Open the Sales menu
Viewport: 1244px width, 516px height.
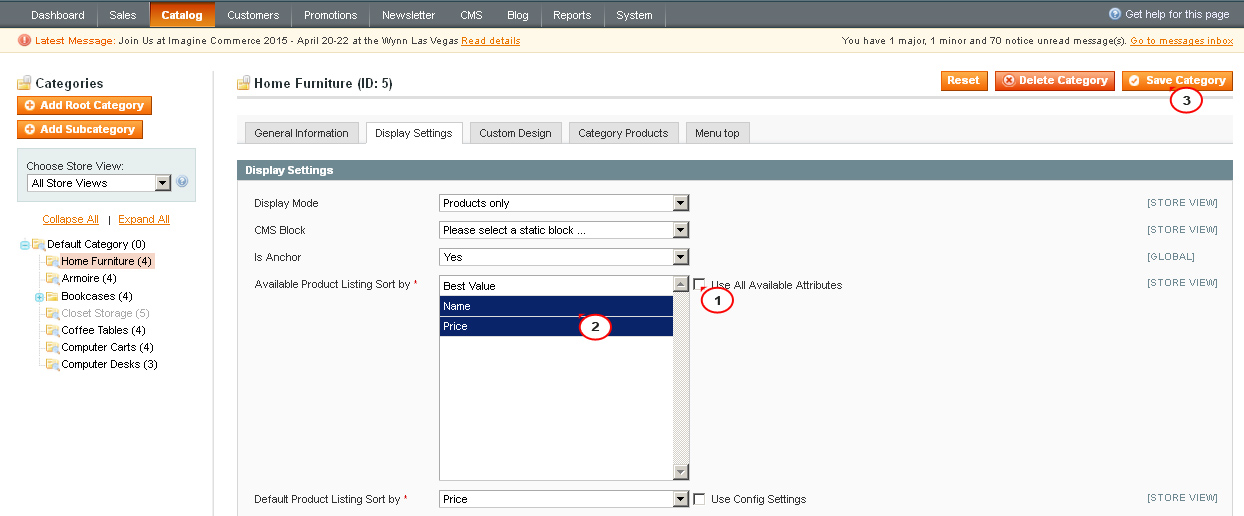123,15
